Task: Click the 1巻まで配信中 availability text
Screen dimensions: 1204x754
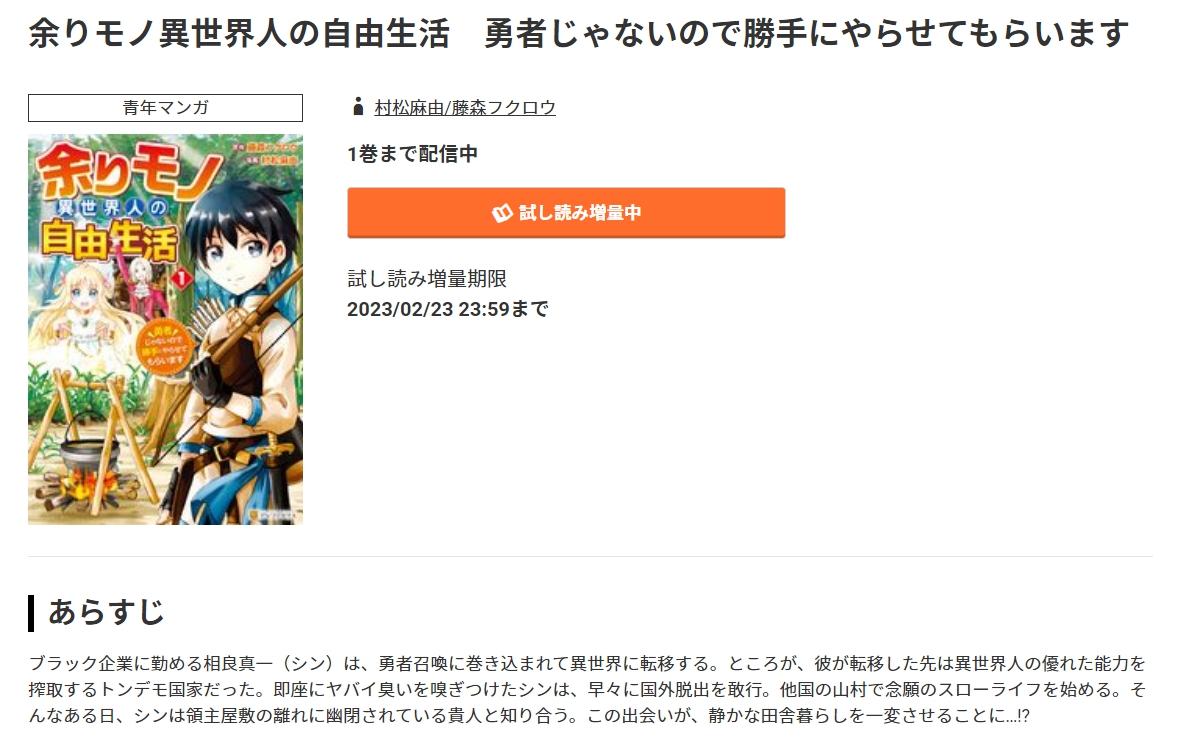Action: 413,154
